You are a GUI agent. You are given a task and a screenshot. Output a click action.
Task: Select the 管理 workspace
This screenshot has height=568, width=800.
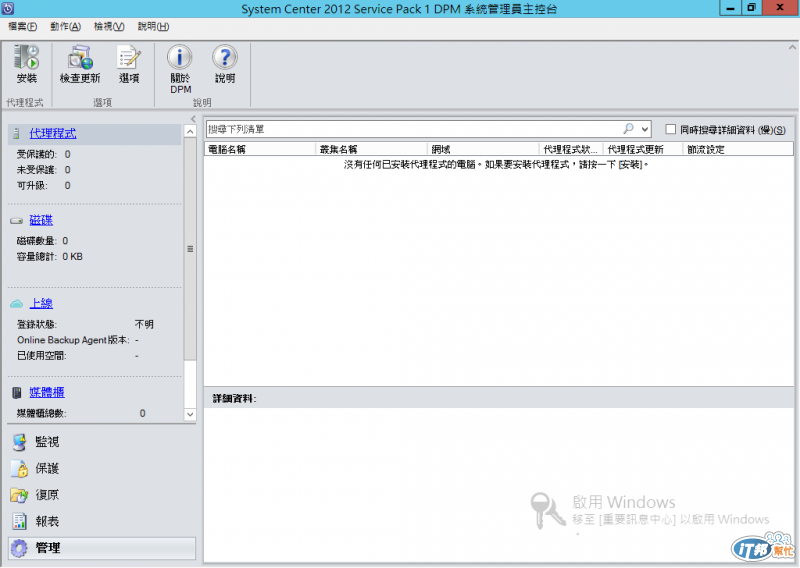click(x=102, y=548)
